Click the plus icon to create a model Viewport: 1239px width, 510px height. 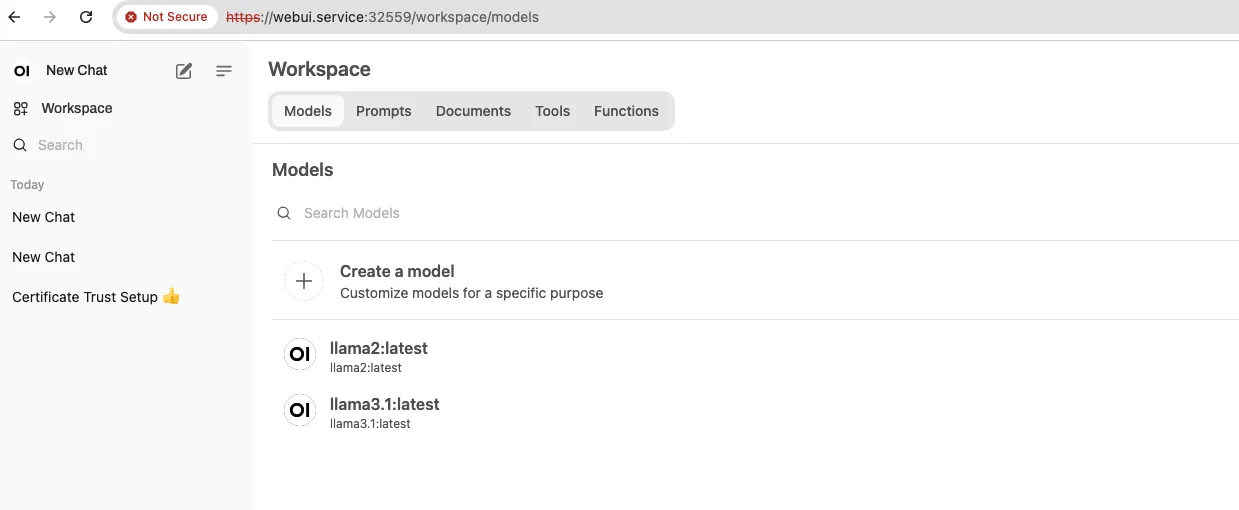[304, 281]
